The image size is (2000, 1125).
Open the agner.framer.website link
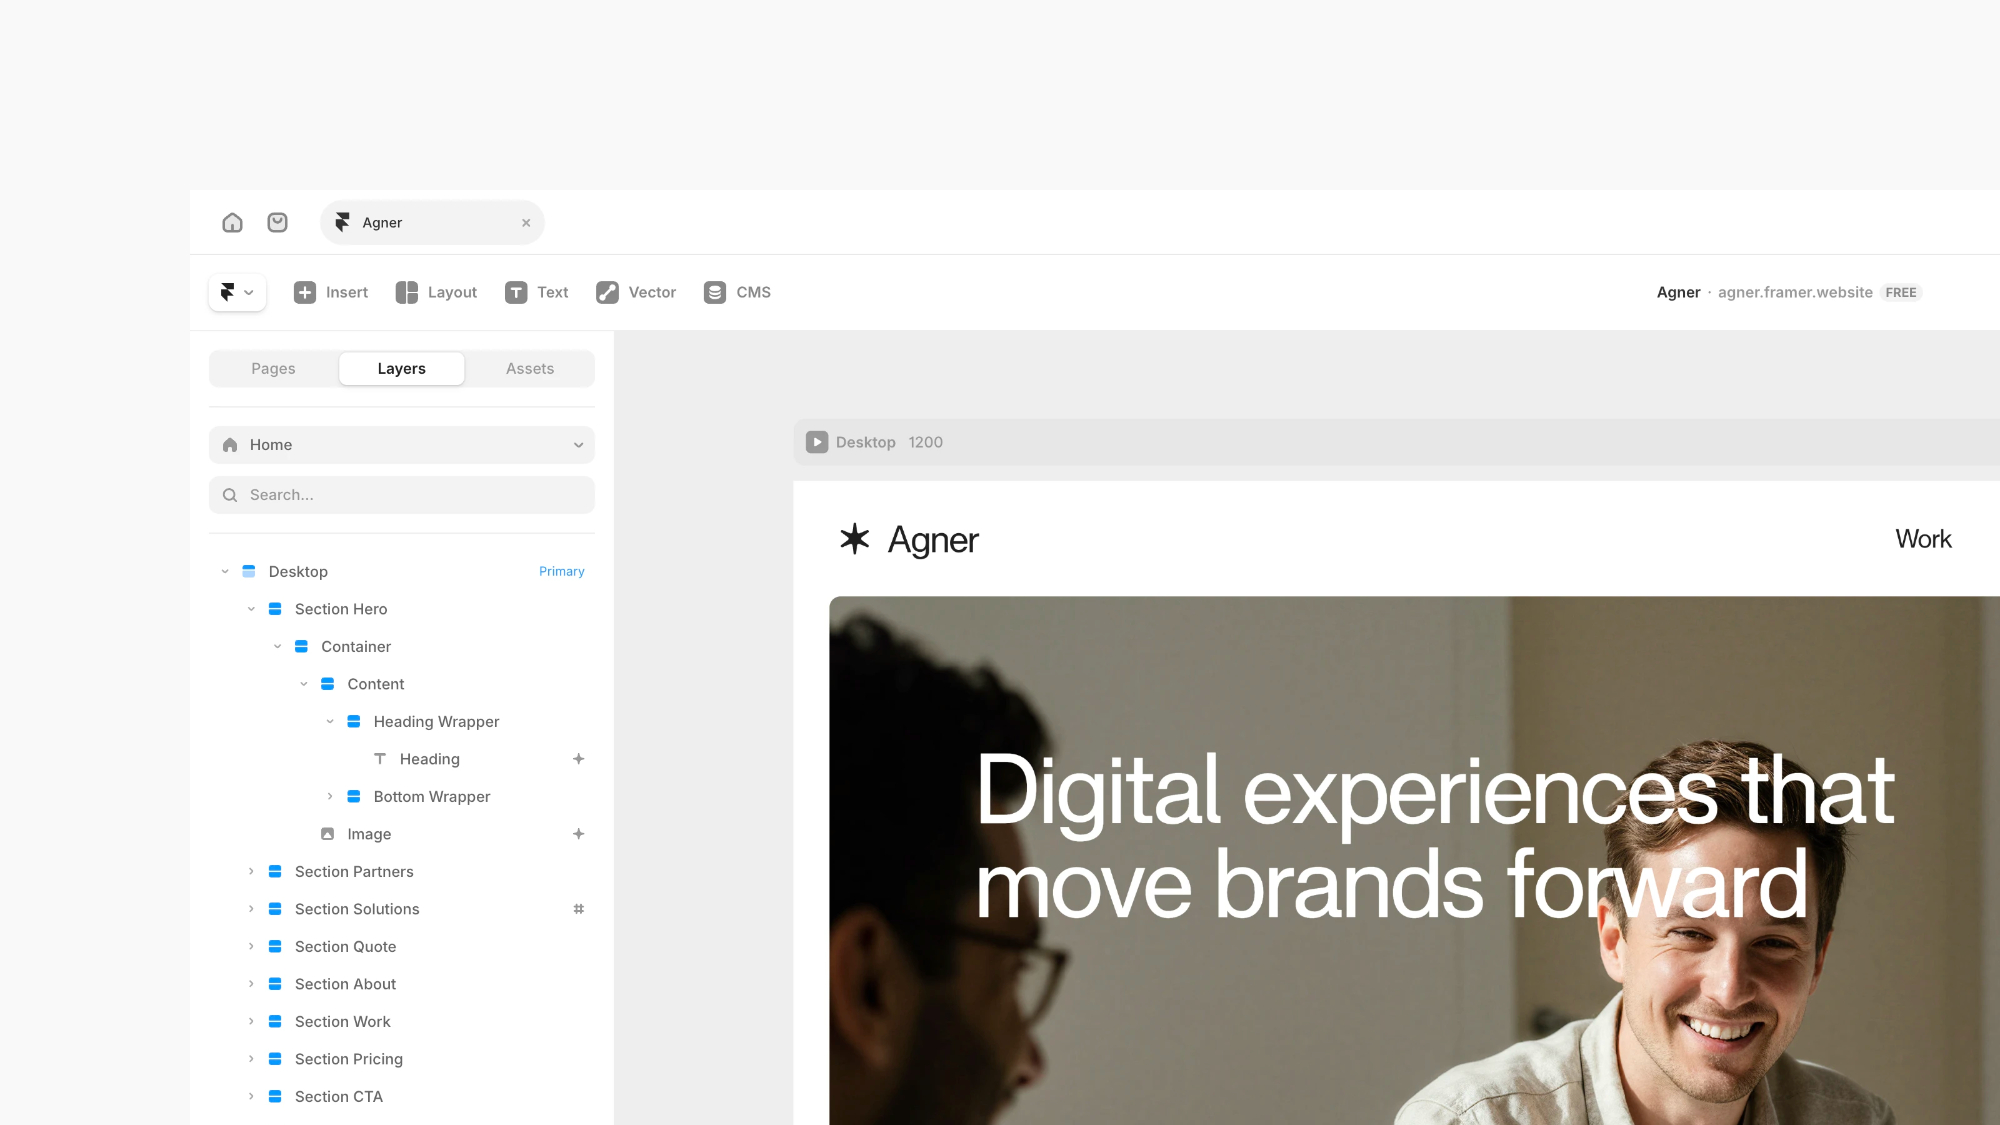(1795, 292)
